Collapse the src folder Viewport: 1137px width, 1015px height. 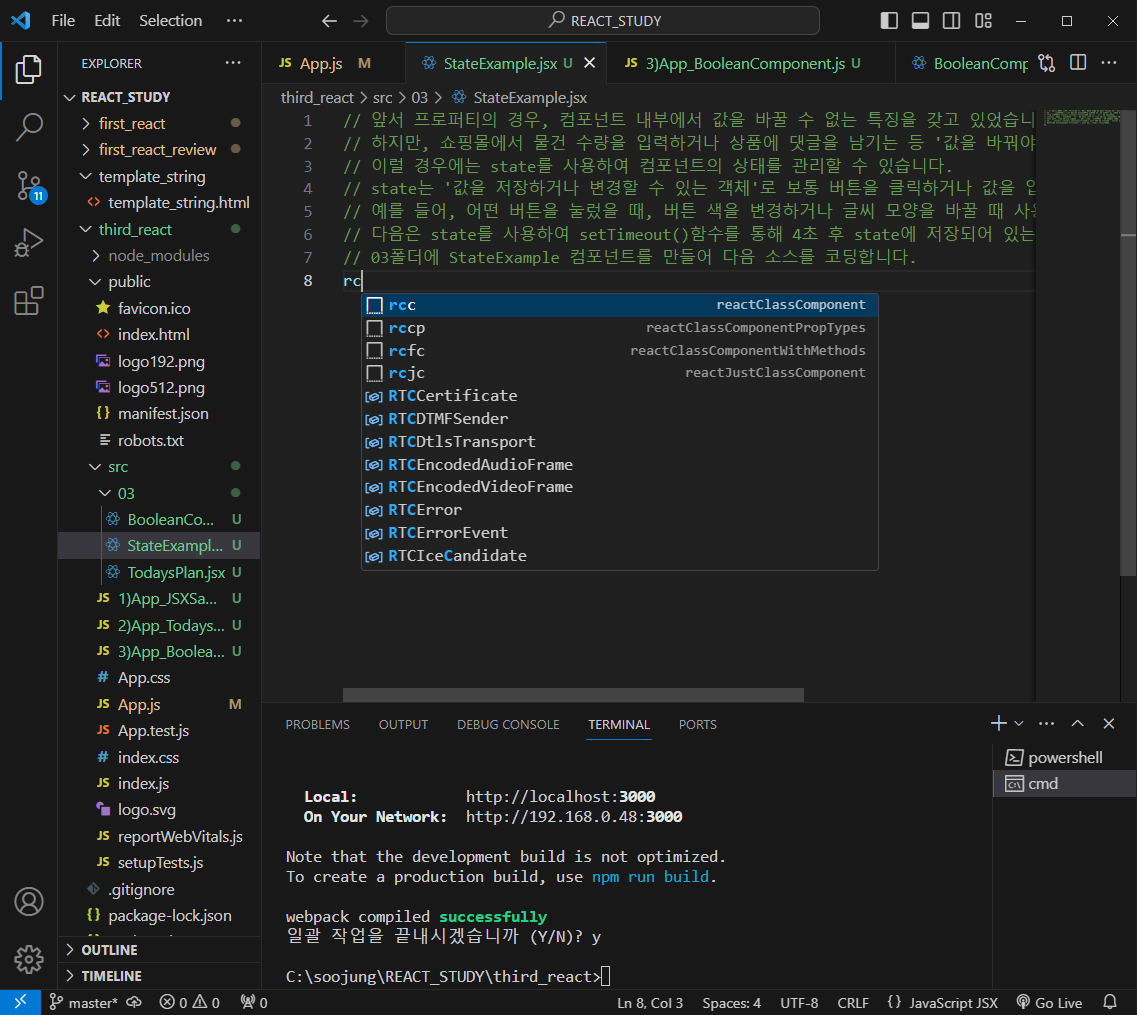pyautogui.click(x=96, y=467)
